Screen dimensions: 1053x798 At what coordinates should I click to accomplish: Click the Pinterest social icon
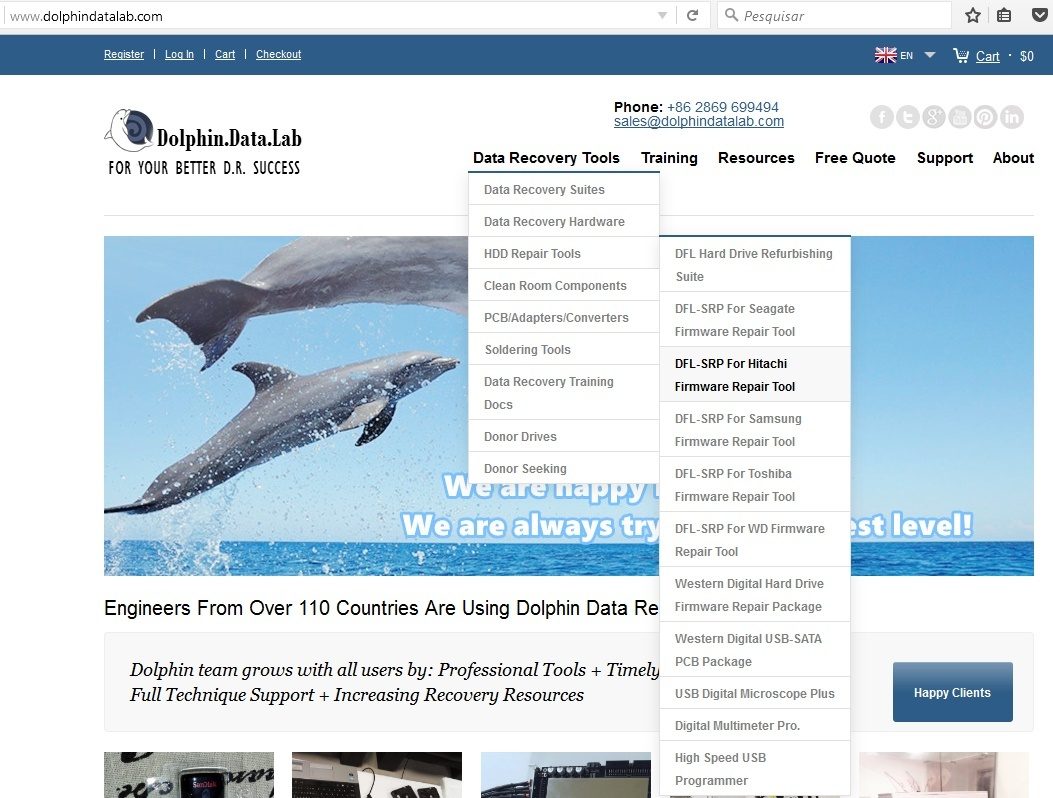(985, 117)
